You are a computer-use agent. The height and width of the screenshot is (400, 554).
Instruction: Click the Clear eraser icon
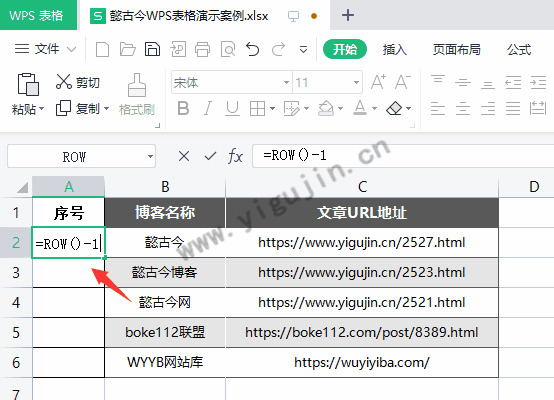coord(394,108)
